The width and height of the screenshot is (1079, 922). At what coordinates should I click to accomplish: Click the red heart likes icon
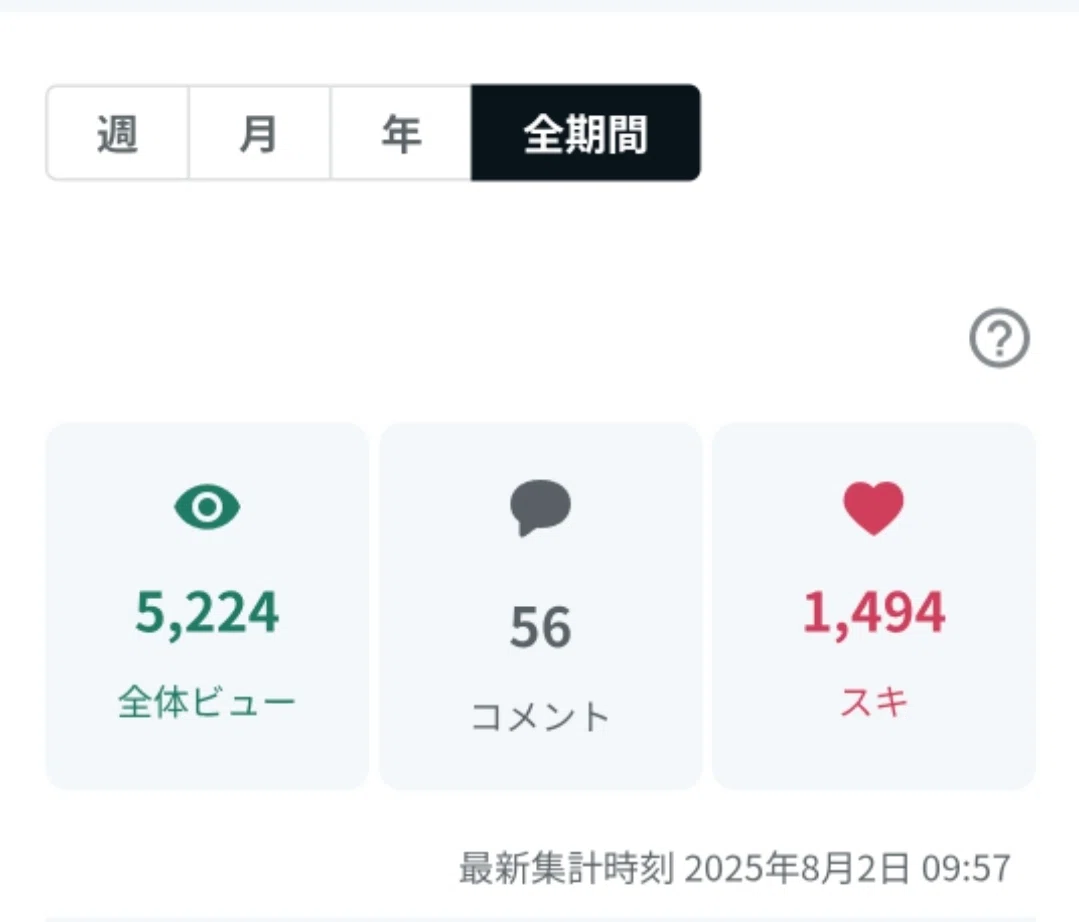tap(873, 508)
